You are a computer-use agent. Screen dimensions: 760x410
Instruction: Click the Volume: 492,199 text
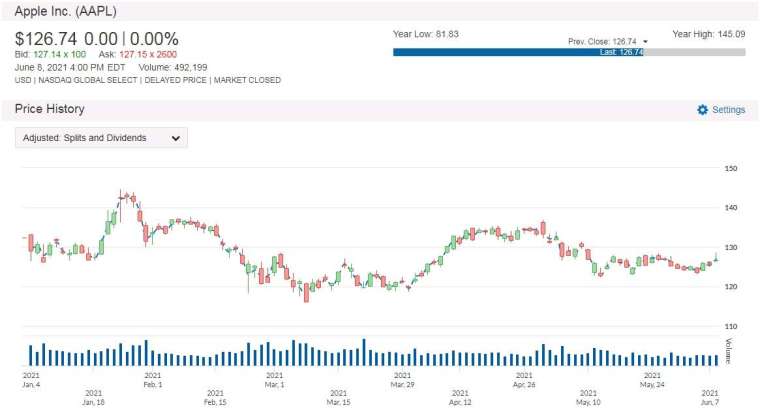[x=173, y=67]
